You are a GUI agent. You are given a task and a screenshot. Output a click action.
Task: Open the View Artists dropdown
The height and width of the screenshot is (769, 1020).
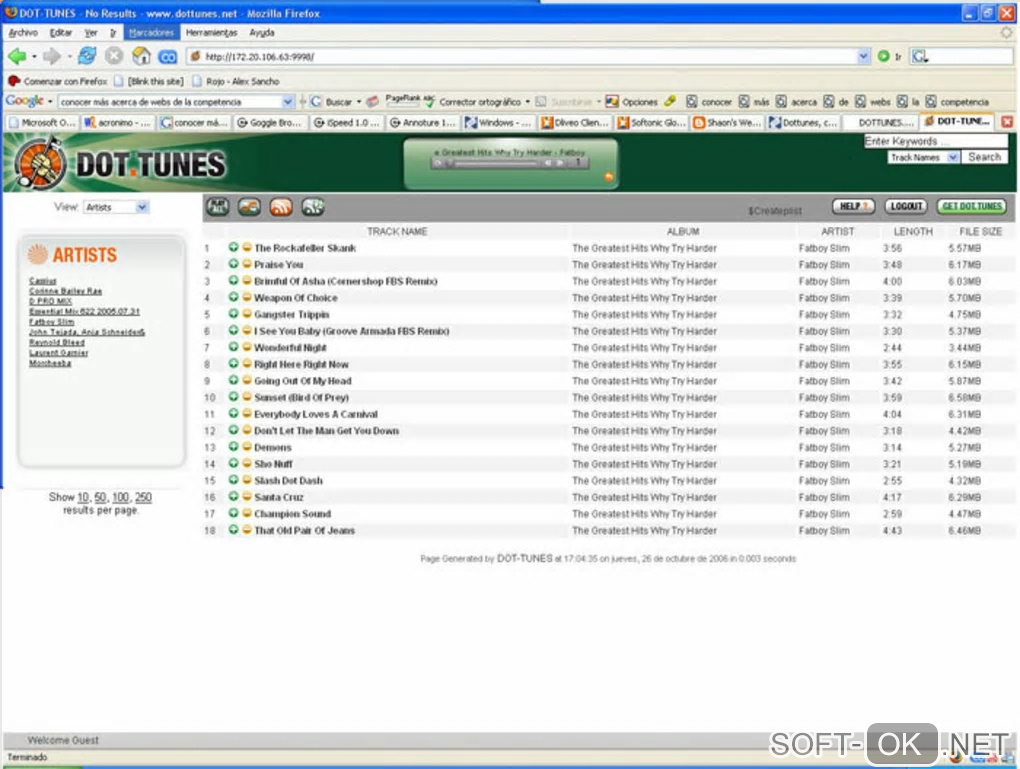116,207
